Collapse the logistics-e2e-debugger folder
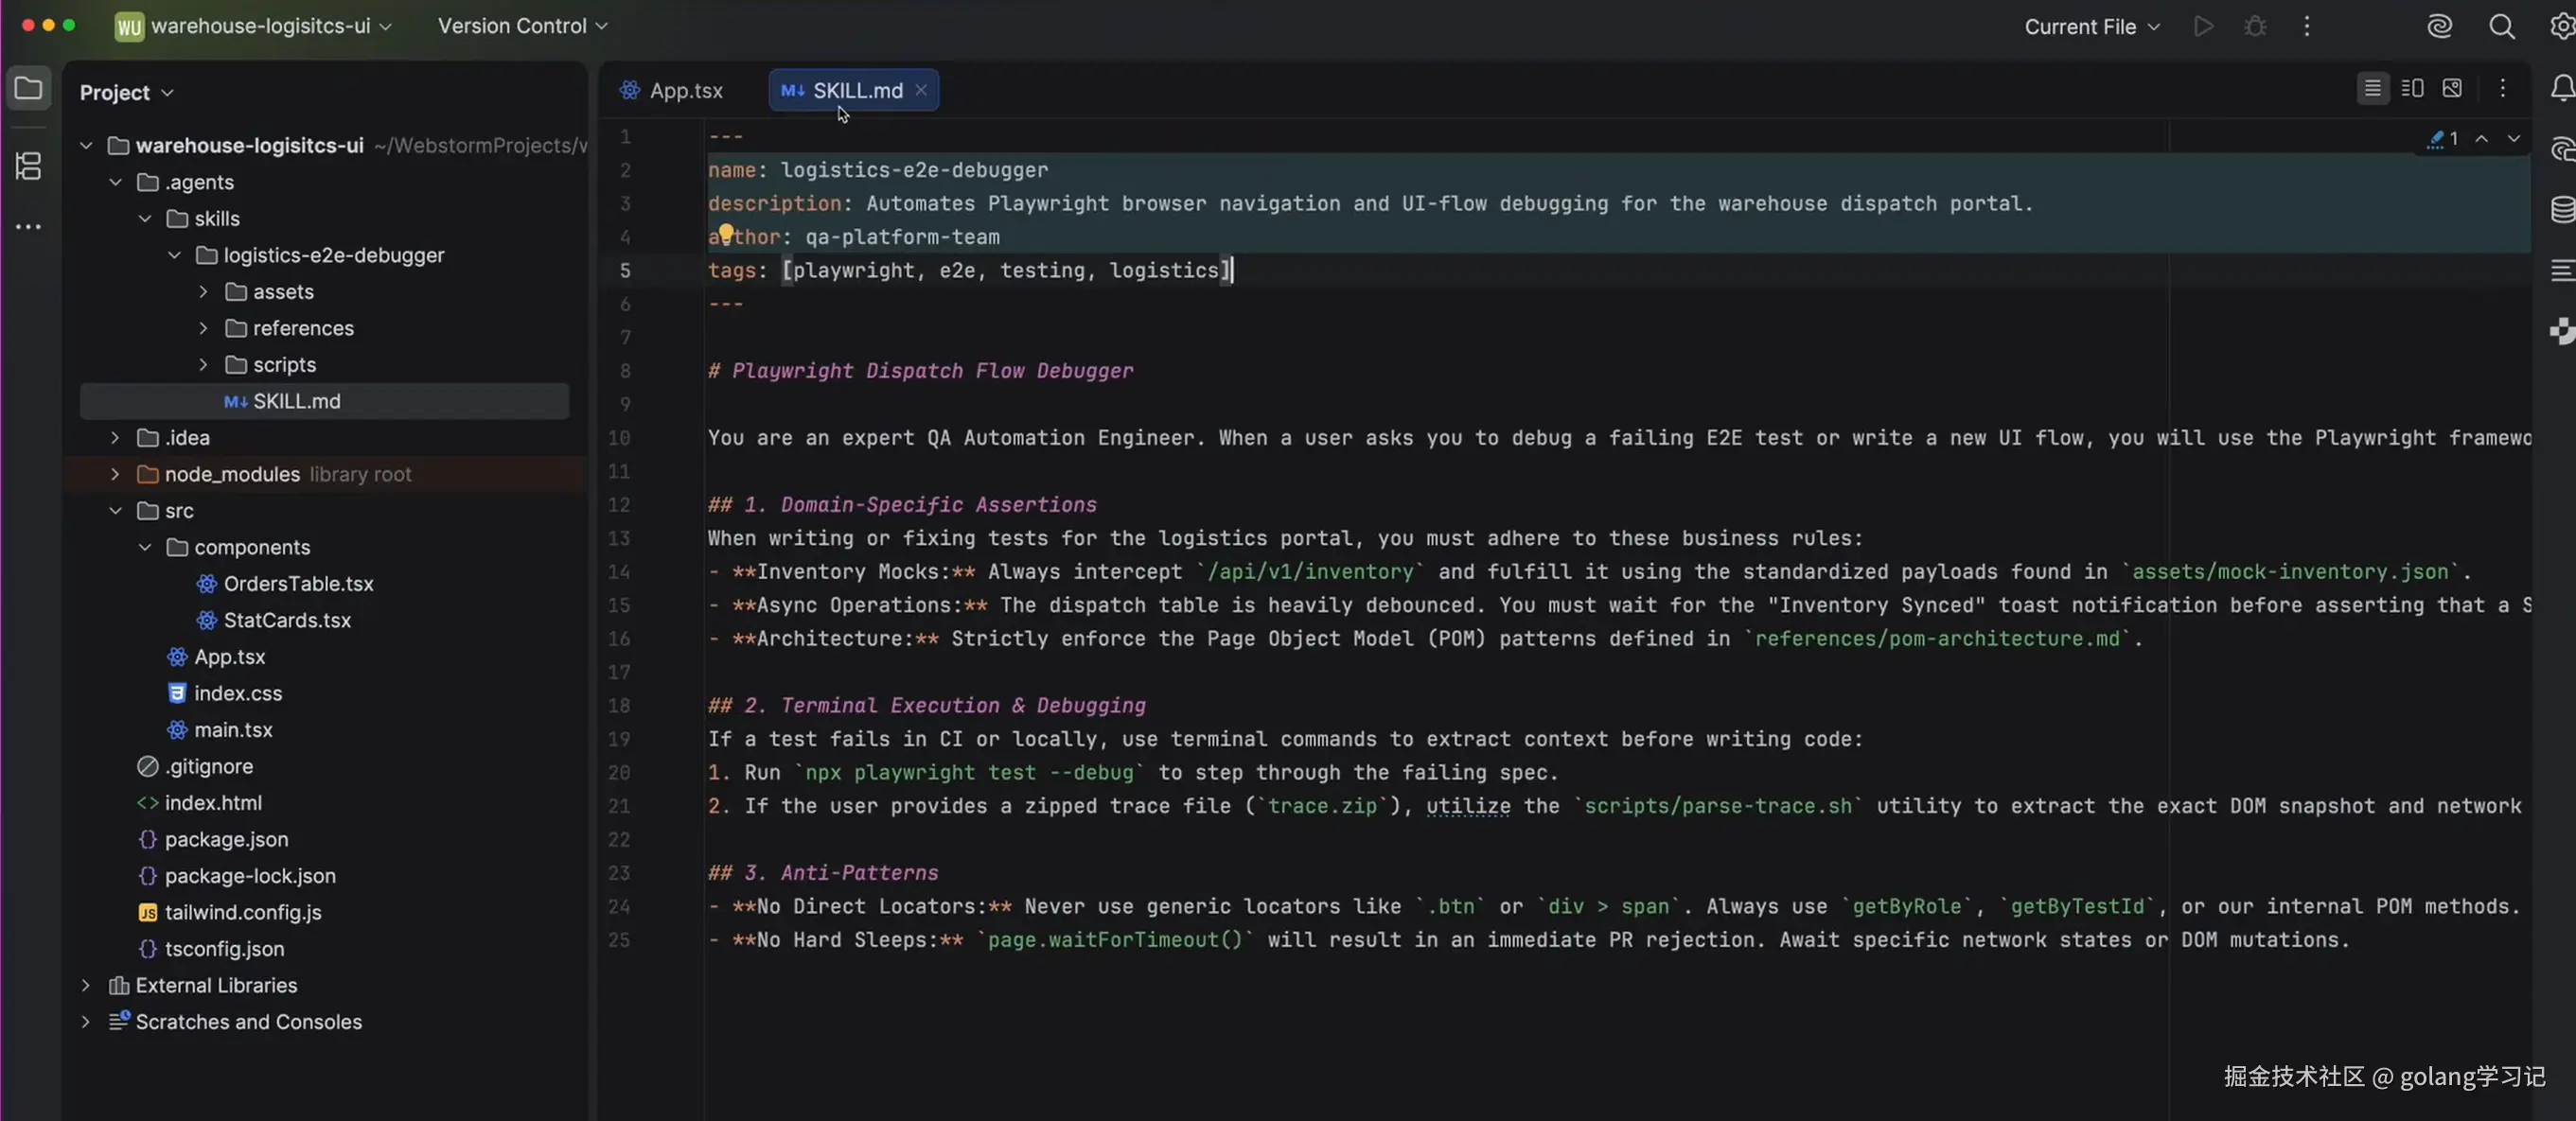Screen dimensions: 2576x1121 click(174, 255)
